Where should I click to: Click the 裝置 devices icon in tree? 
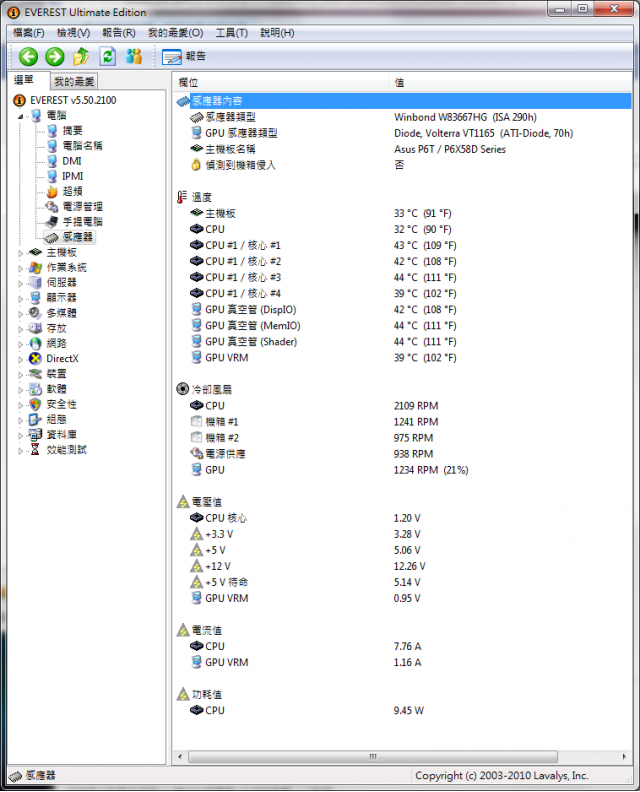coord(35,374)
